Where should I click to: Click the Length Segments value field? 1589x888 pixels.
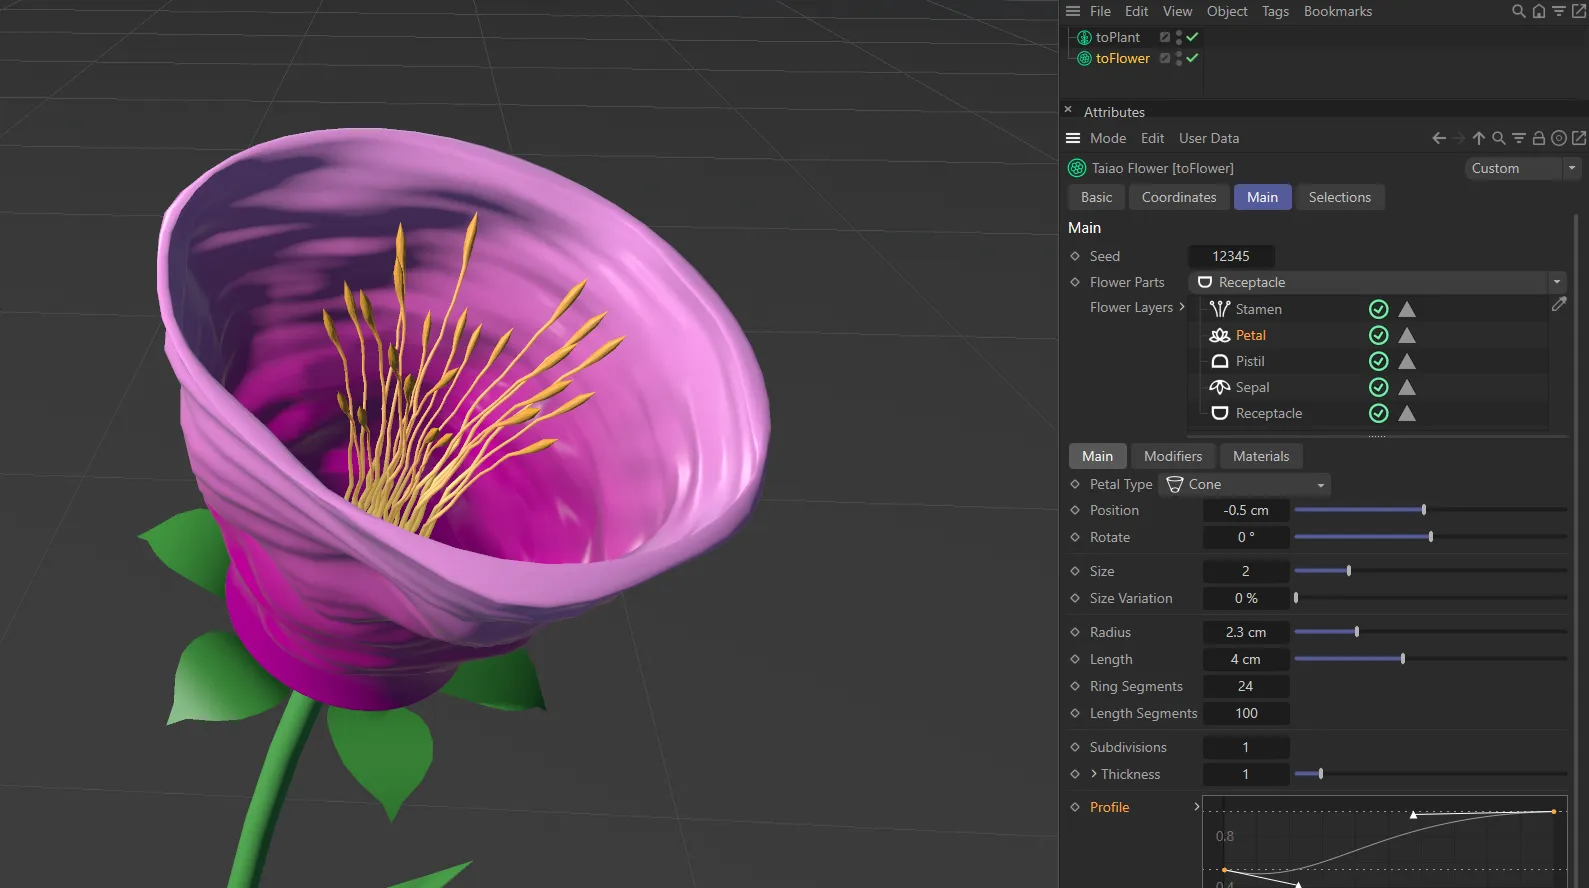click(x=1245, y=713)
